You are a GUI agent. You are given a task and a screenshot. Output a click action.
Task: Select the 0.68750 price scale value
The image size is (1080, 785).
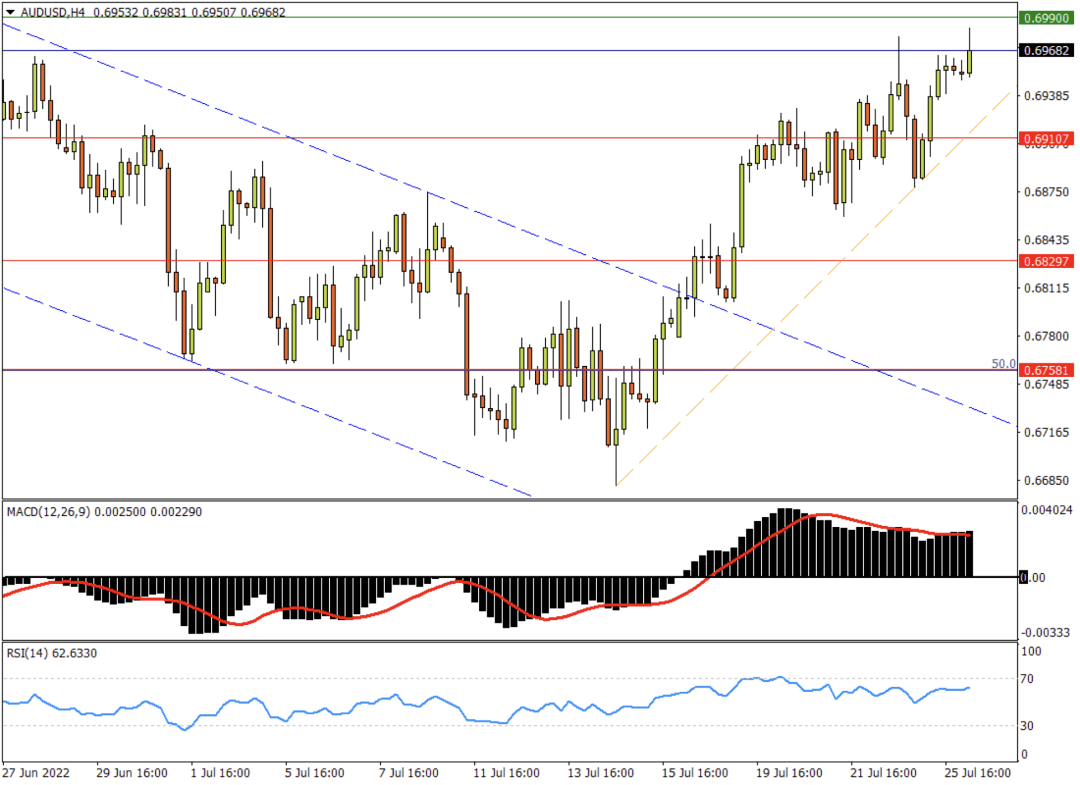point(1047,192)
